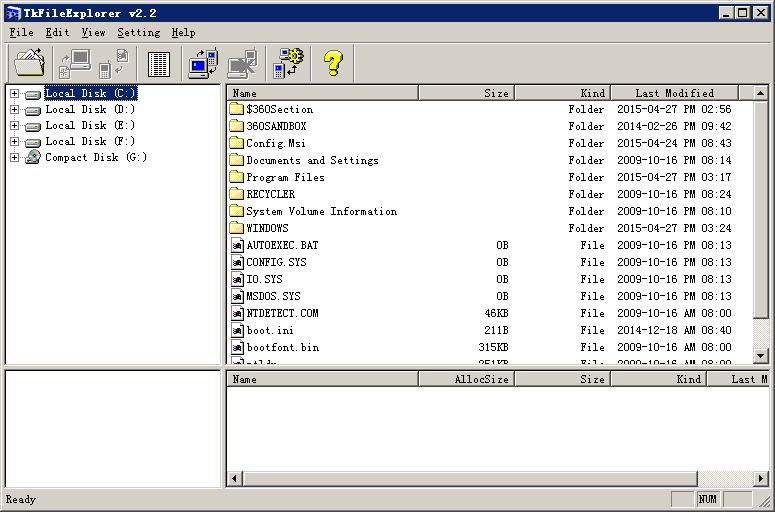The image size is (775, 512).
Task: Expand the Local Disk (D:) tree node
Action: 14,110
